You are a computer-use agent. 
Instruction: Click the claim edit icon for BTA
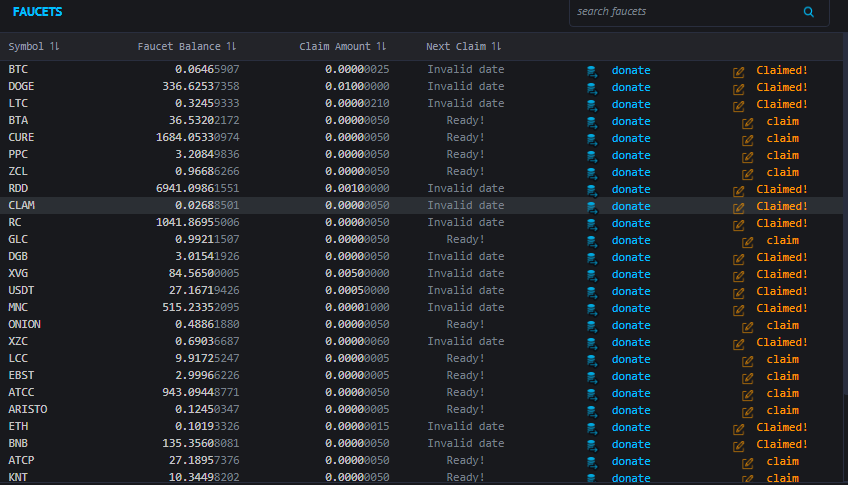pyautogui.click(x=747, y=123)
